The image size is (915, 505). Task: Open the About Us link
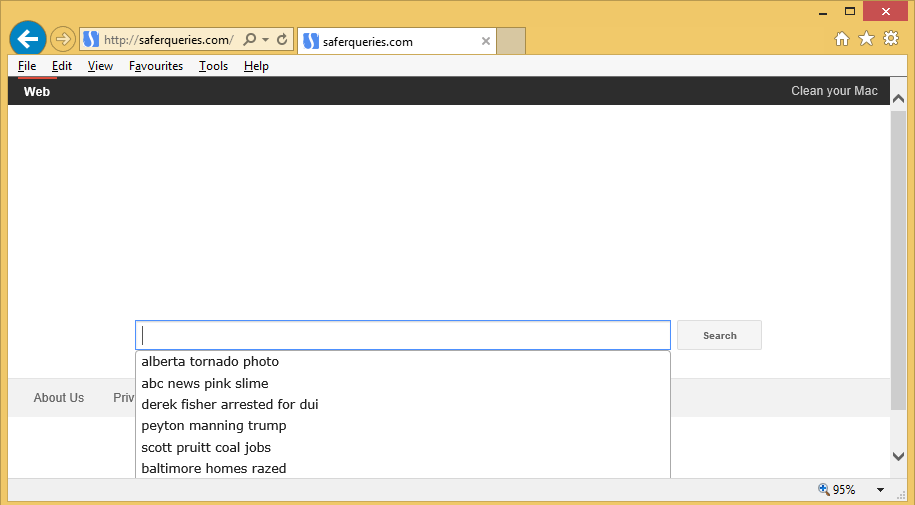(x=59, y=398)
